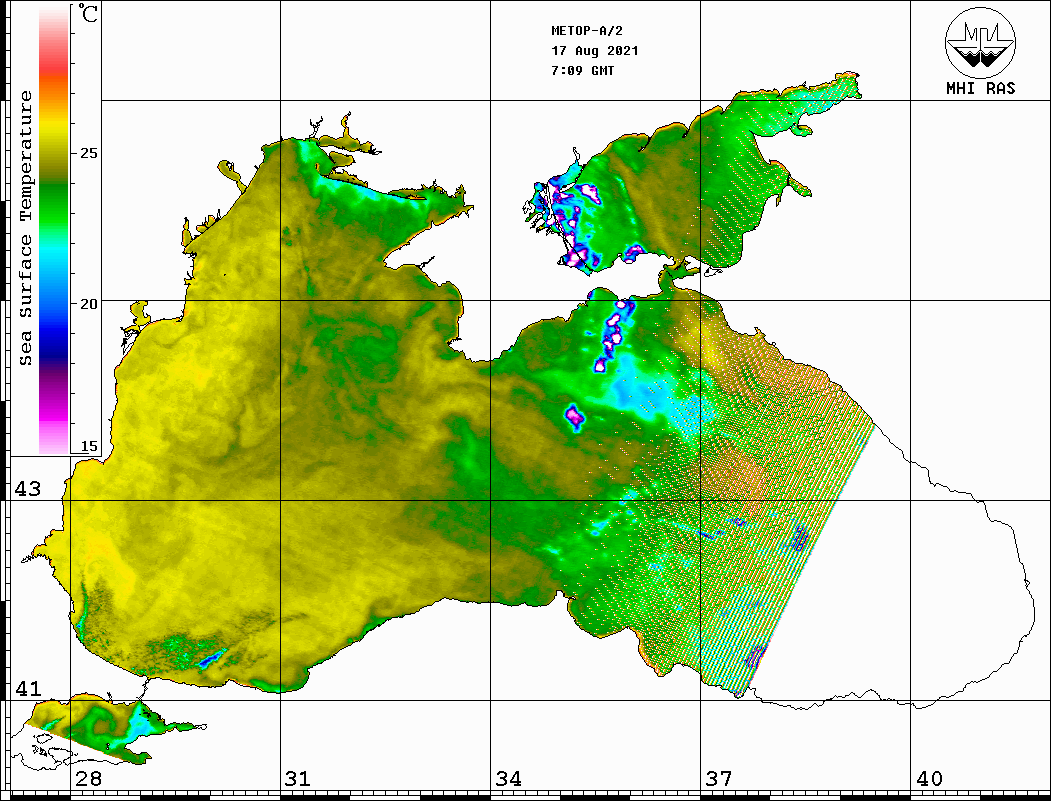The width and height of the screenshot is (1051, 801).
Task: Click the MHI RAS logo emblem
Action: point(980,42)
